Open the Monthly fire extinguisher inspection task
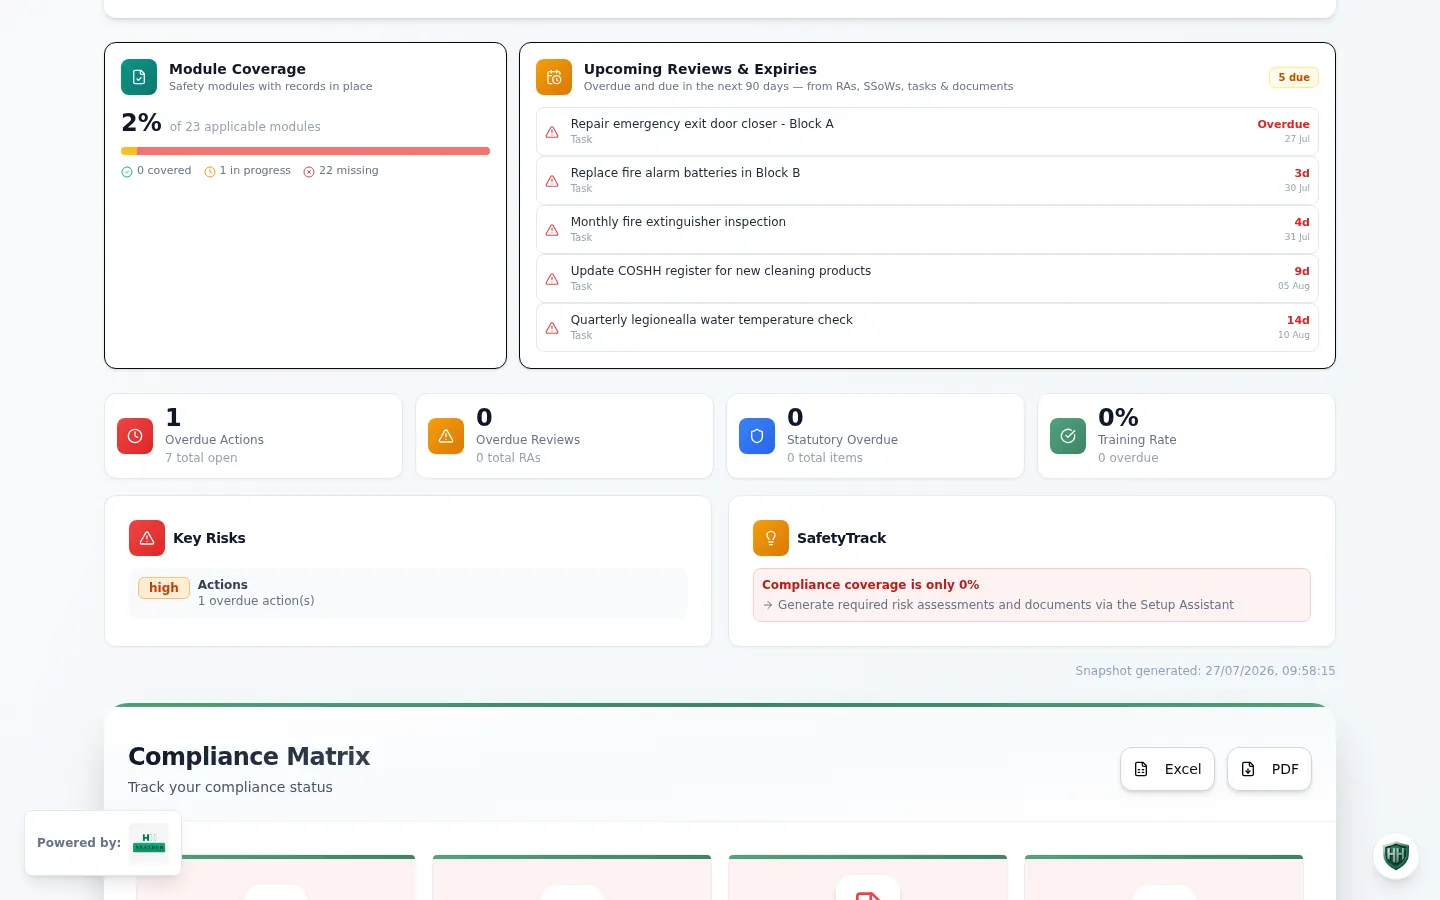1440x900 pixels. (x=927, y=229)
